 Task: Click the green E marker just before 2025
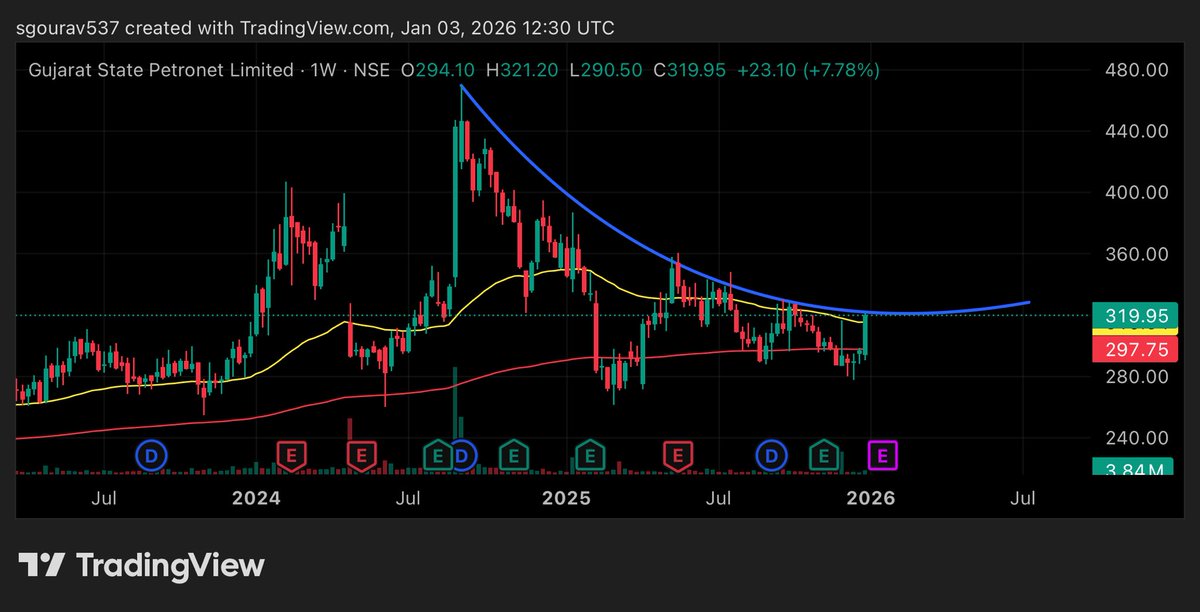(513, 456)
